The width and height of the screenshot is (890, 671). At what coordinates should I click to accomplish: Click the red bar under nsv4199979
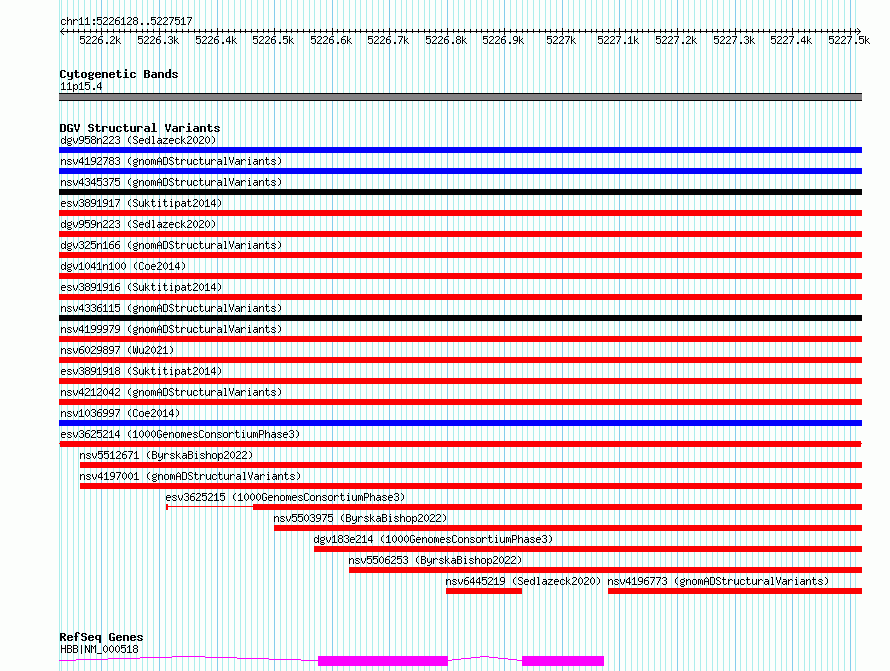click(460, 339)
